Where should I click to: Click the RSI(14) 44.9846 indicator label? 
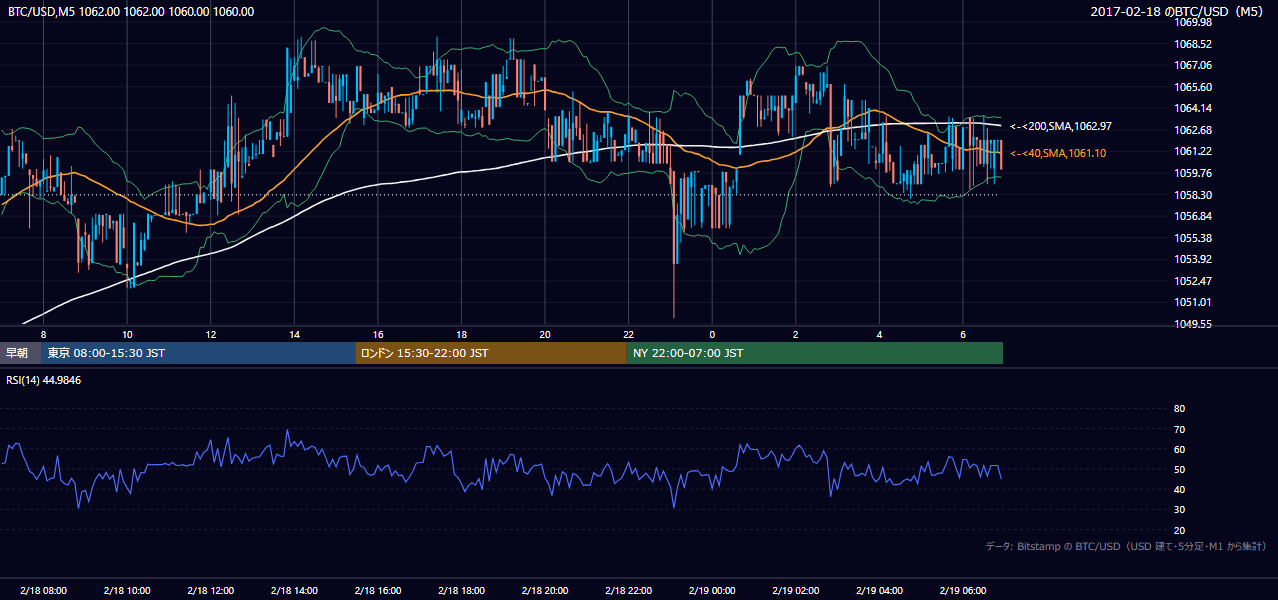(44, 380)
